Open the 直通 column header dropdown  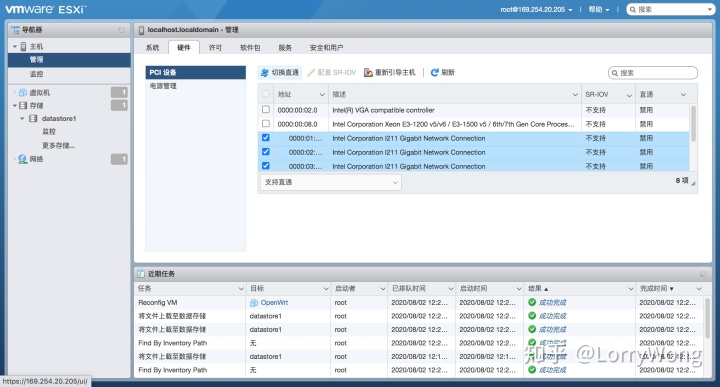click(x=683, y=95)
